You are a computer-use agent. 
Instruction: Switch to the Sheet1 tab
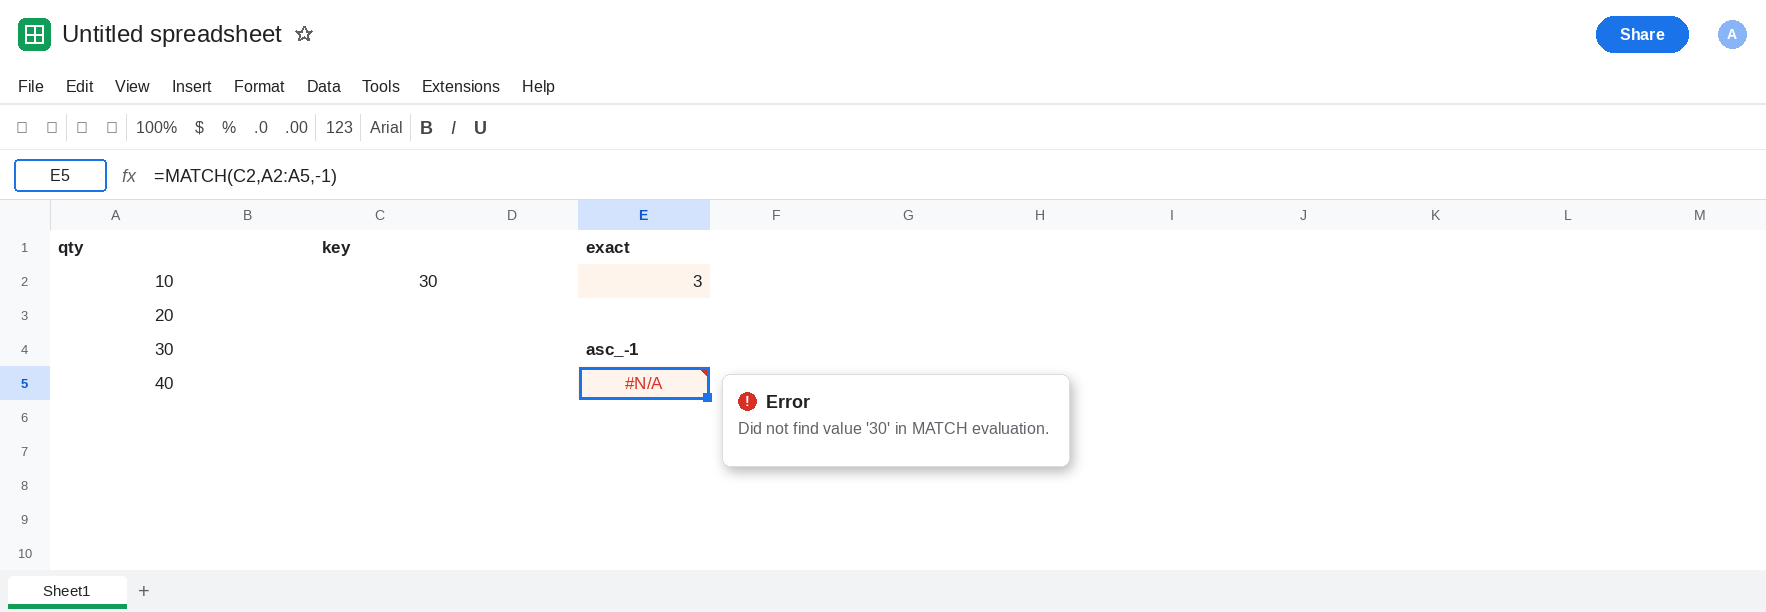(x=67, y=591)
